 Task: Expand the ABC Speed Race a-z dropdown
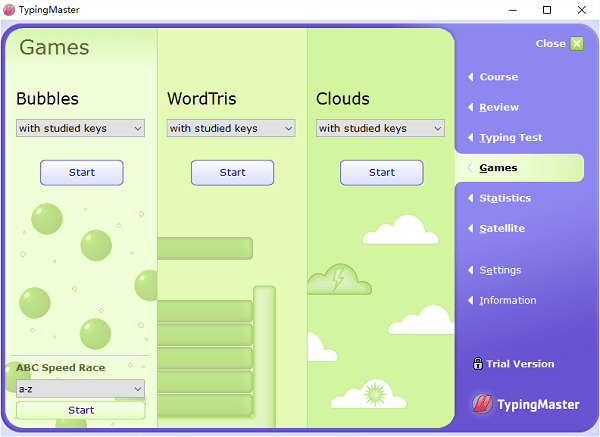80,388
